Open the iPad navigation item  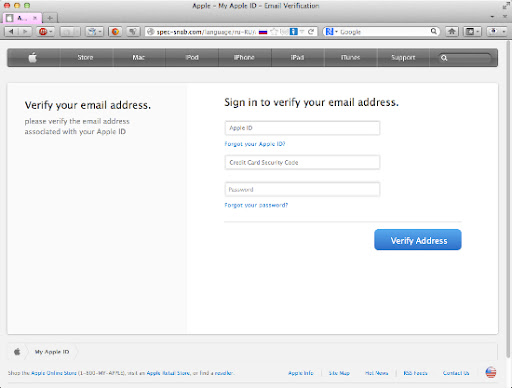pos(297,57)
